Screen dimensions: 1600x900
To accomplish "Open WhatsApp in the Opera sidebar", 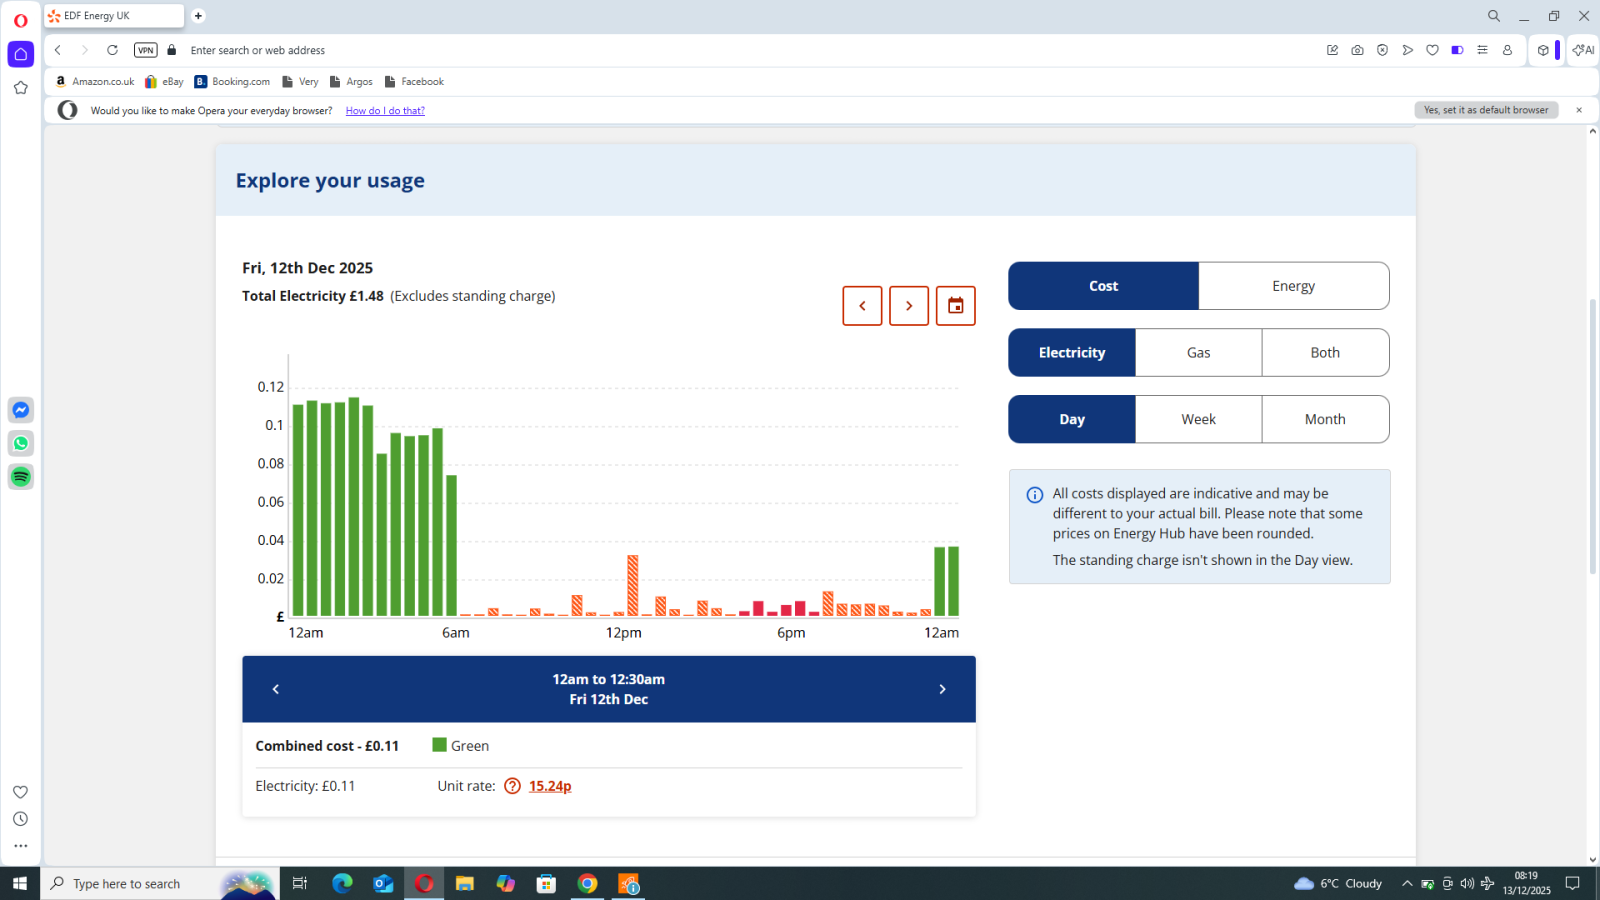I will coord(21,443).
